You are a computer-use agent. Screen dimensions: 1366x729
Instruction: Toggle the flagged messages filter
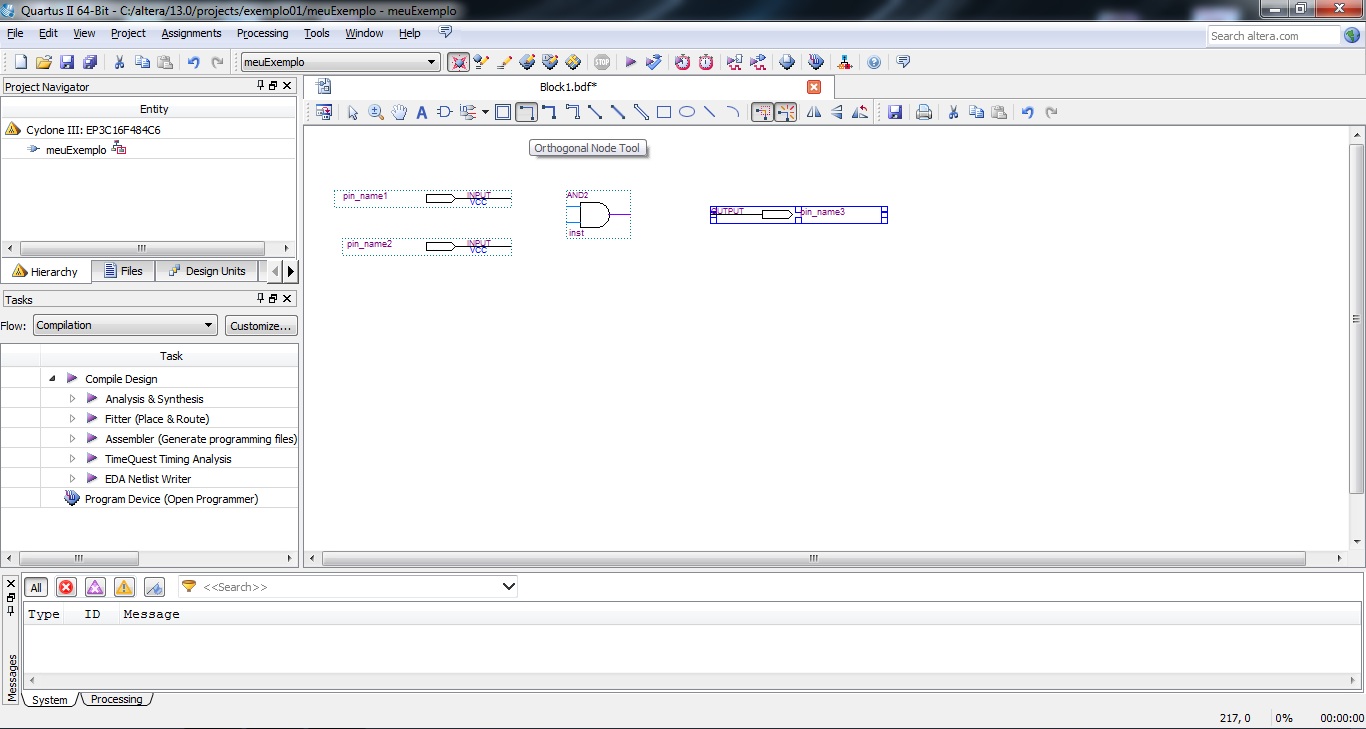pyautogui.click(x=154, y=587)
